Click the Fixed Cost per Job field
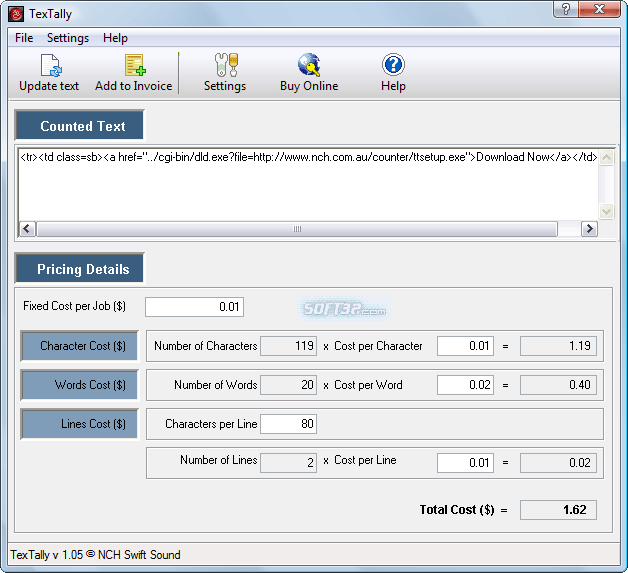 [195, 307]
